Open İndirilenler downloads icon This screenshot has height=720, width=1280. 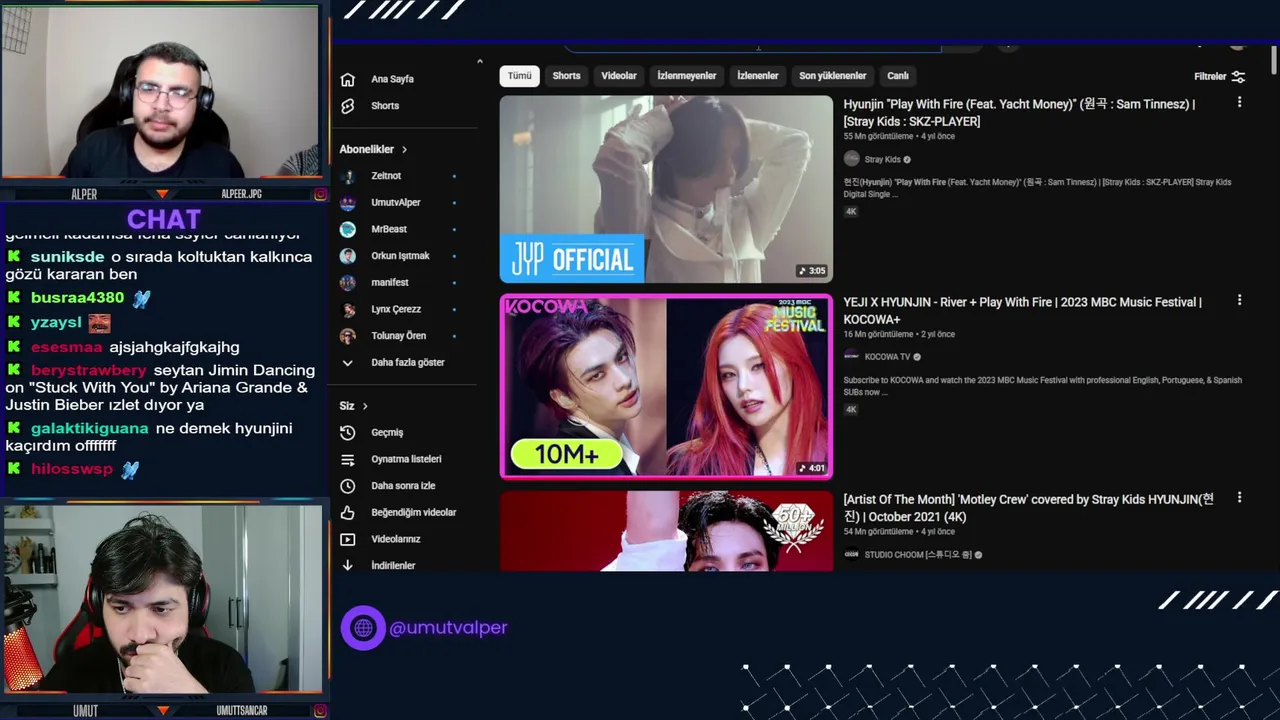348,566
